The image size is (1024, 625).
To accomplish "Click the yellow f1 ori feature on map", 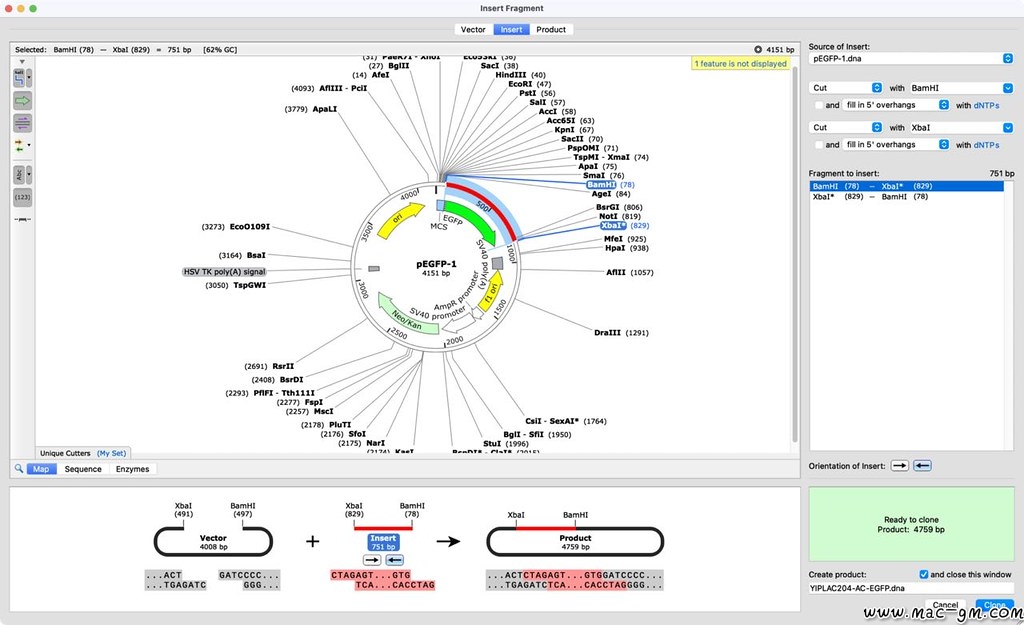I will click(x=490, y=291).
